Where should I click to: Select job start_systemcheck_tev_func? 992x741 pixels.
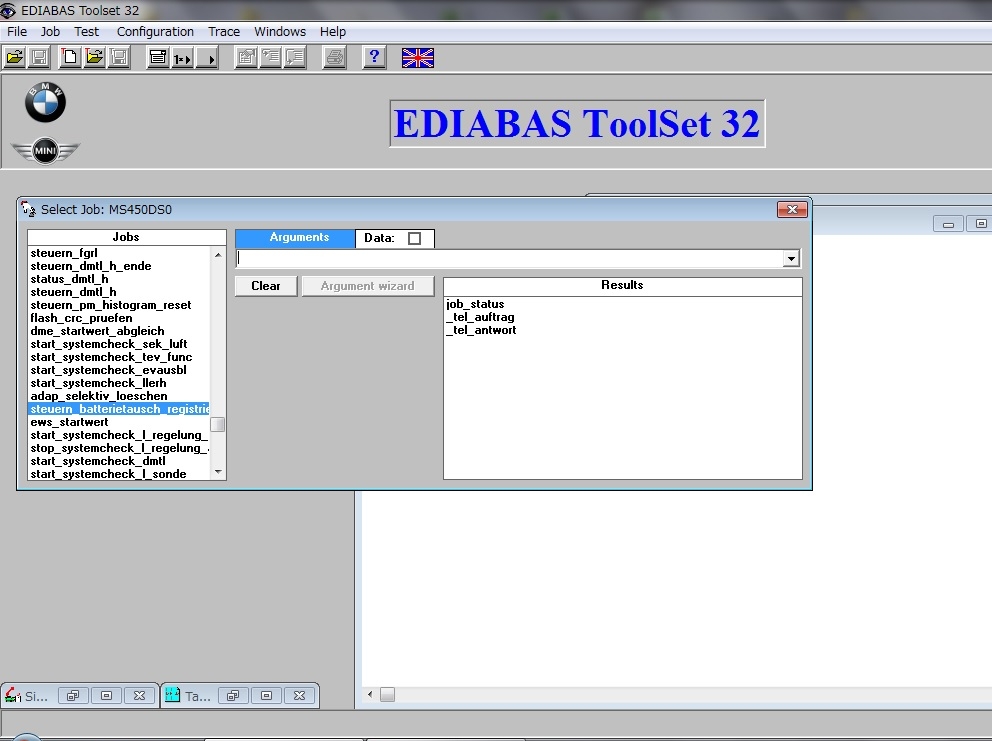(x=111, y=357)
